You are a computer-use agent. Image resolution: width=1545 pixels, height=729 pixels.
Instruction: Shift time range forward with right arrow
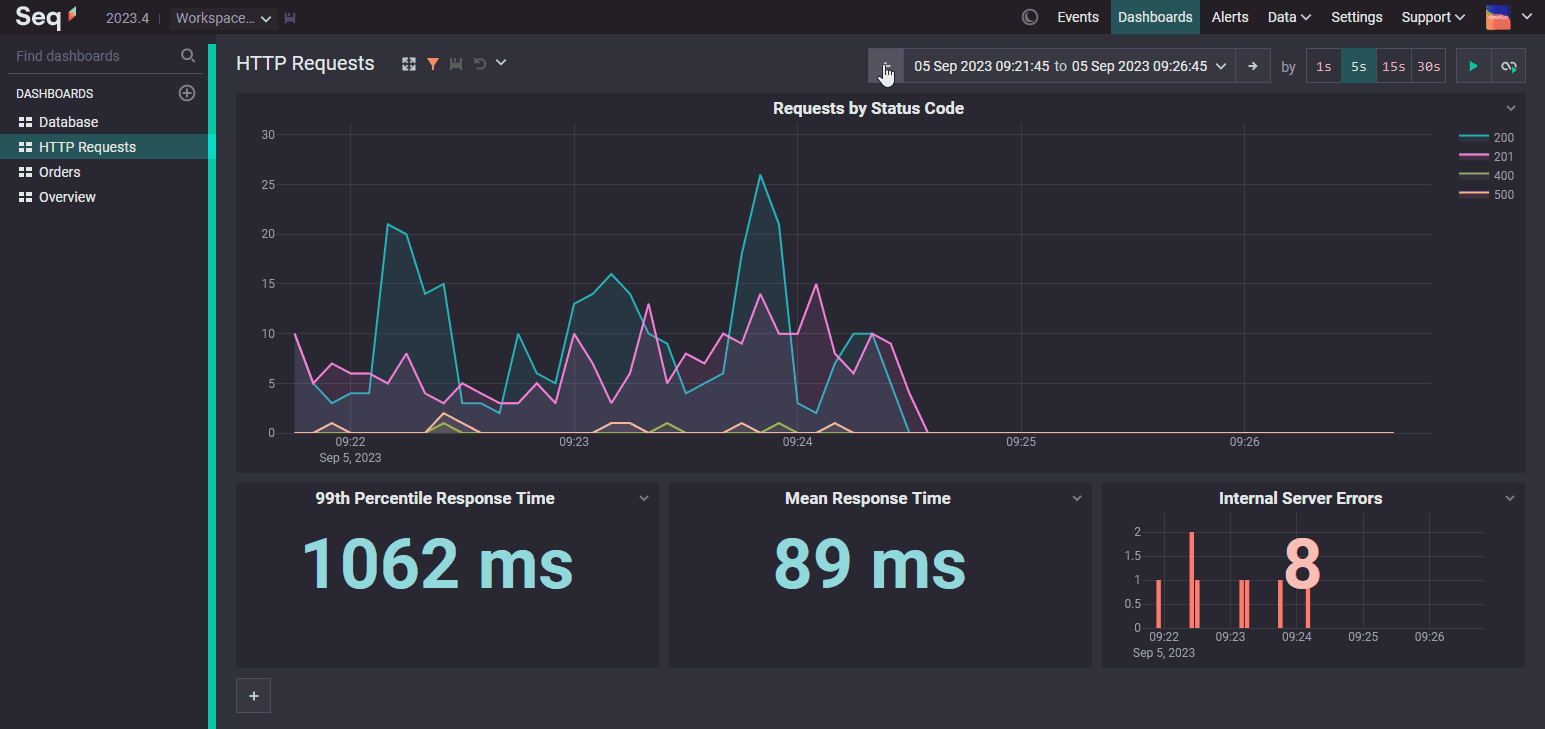pyautogui.click(x=1252, y=66)
